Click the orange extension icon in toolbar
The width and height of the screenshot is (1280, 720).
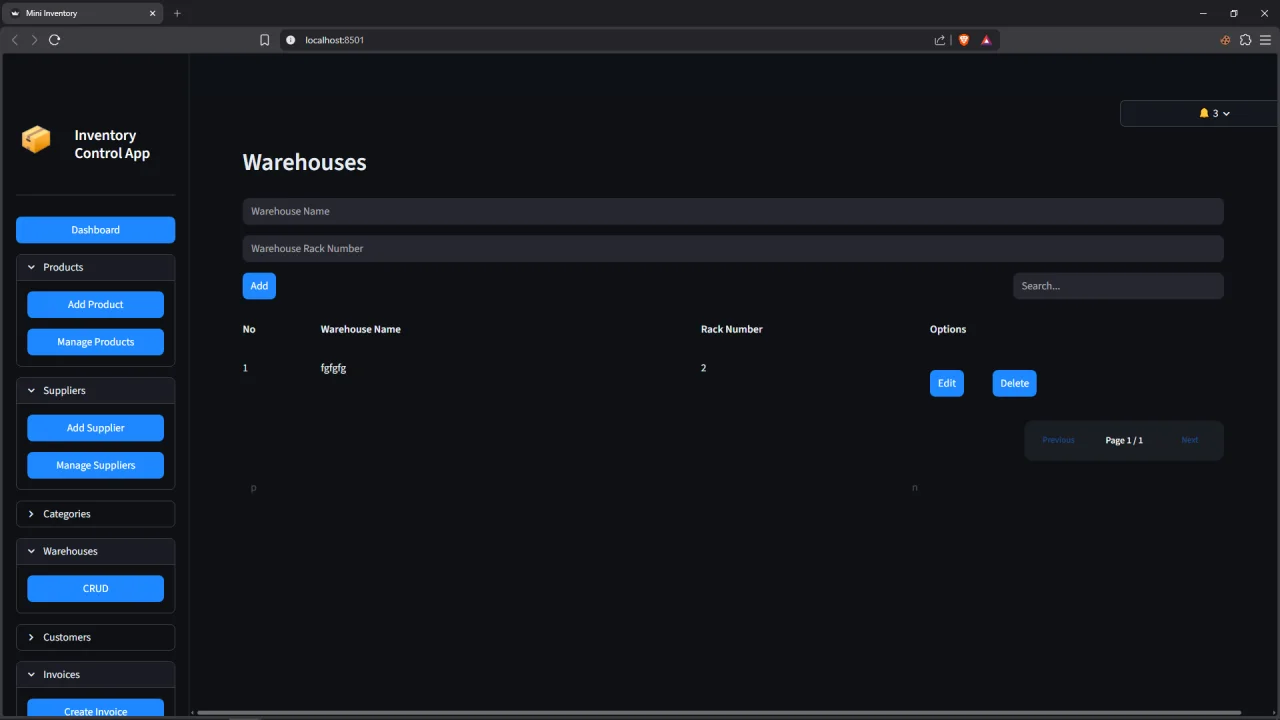[x=1225, y=40]
